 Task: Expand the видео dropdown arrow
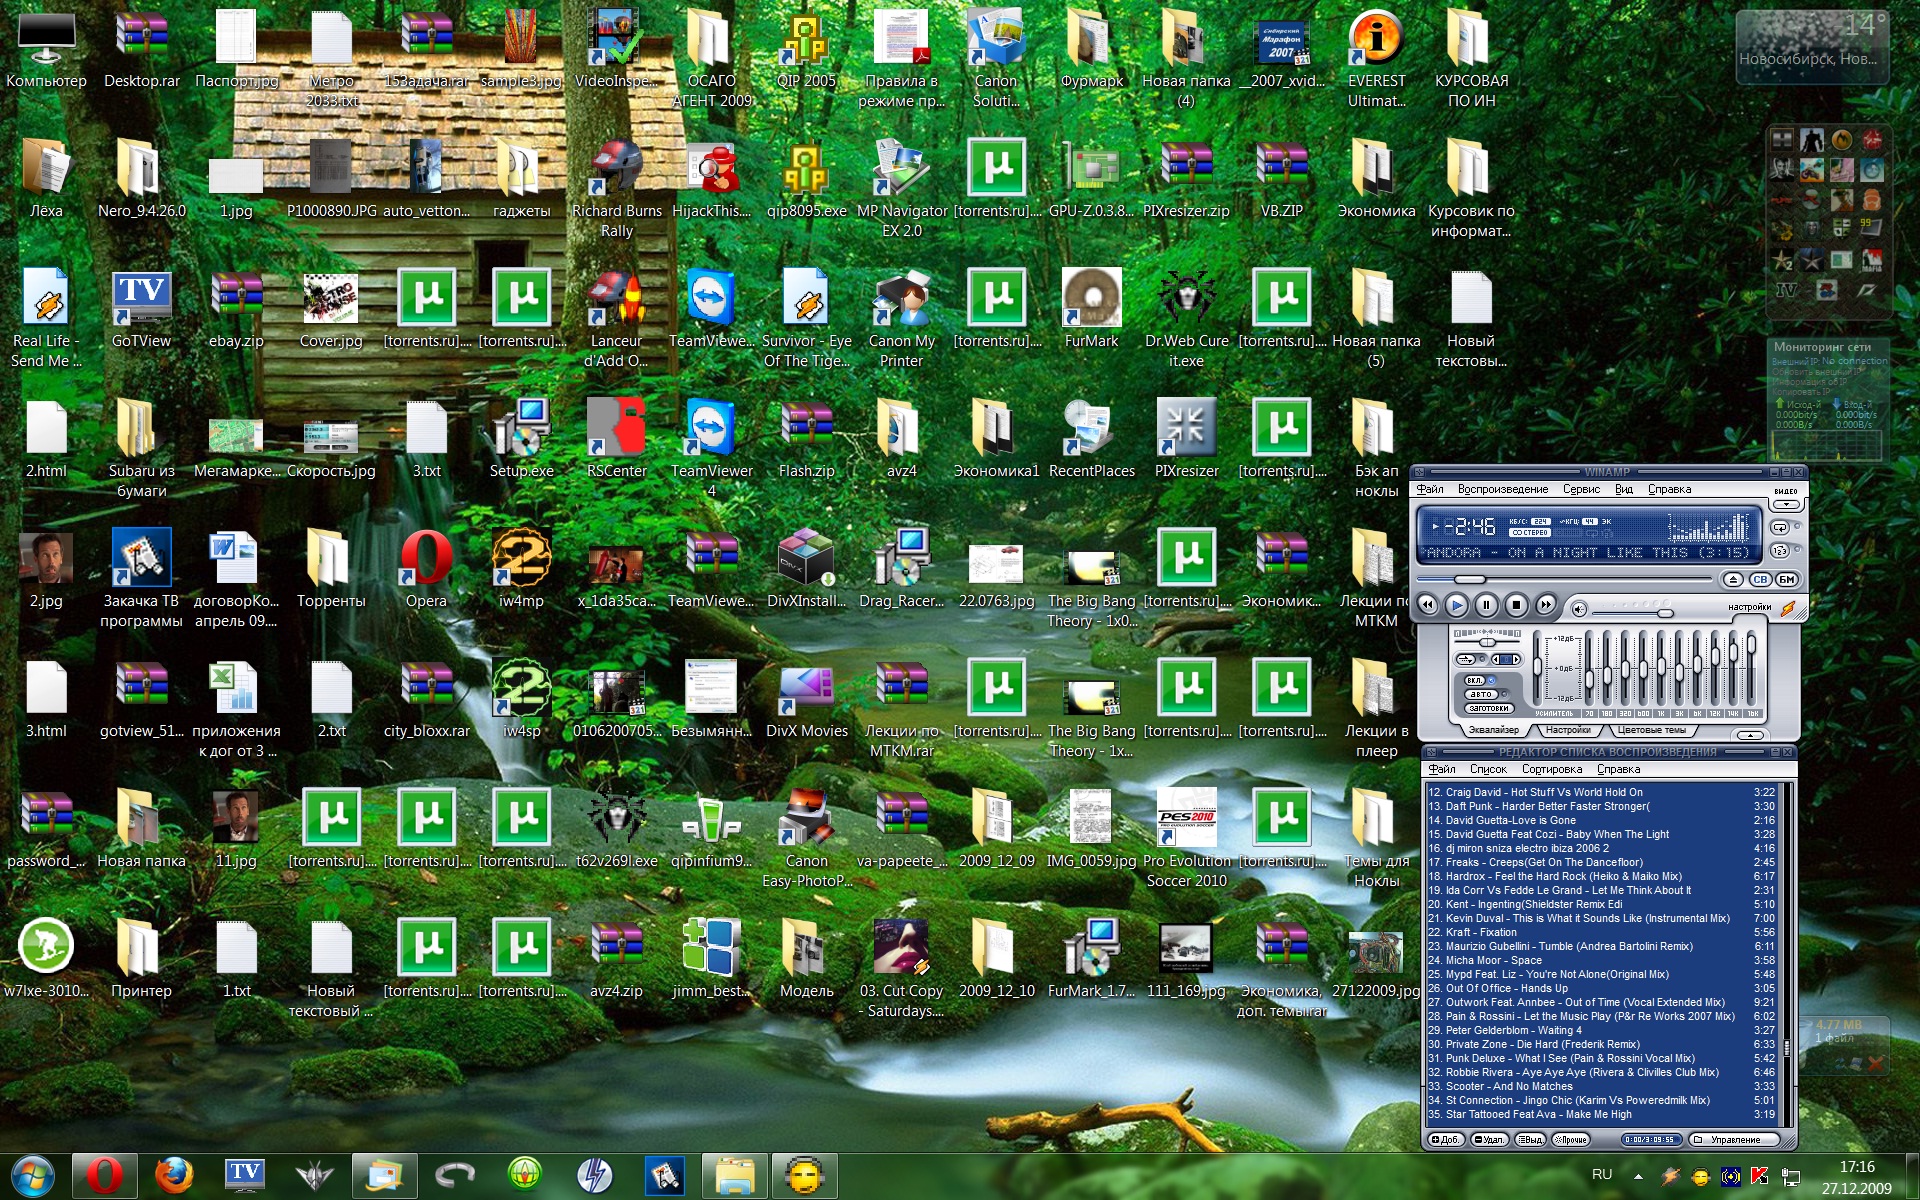point(1786,505)
